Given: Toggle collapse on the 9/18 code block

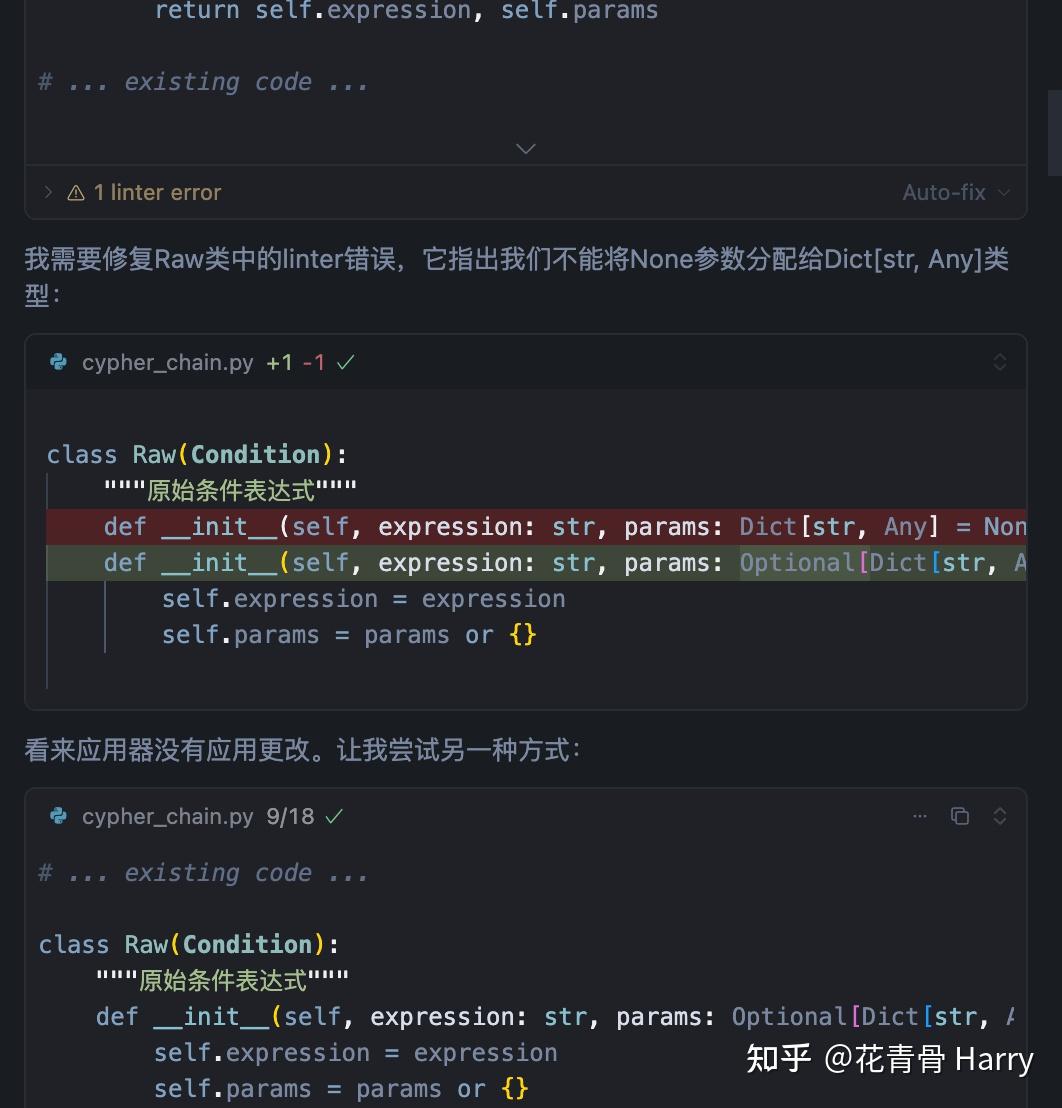Looking at the screenshot, I should [999, 816].
